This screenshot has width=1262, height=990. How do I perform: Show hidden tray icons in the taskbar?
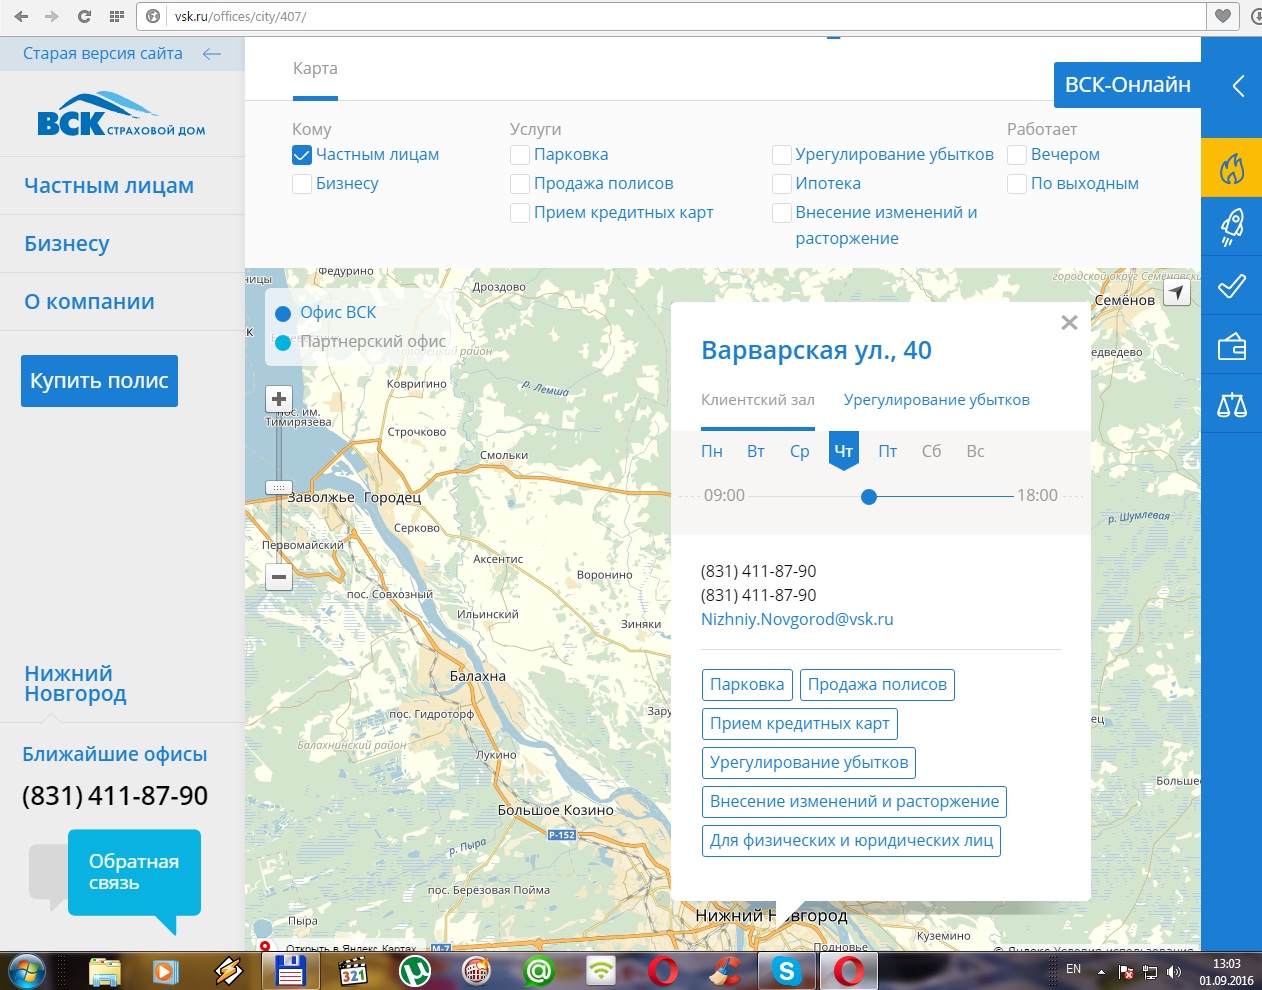point(1101,972)
